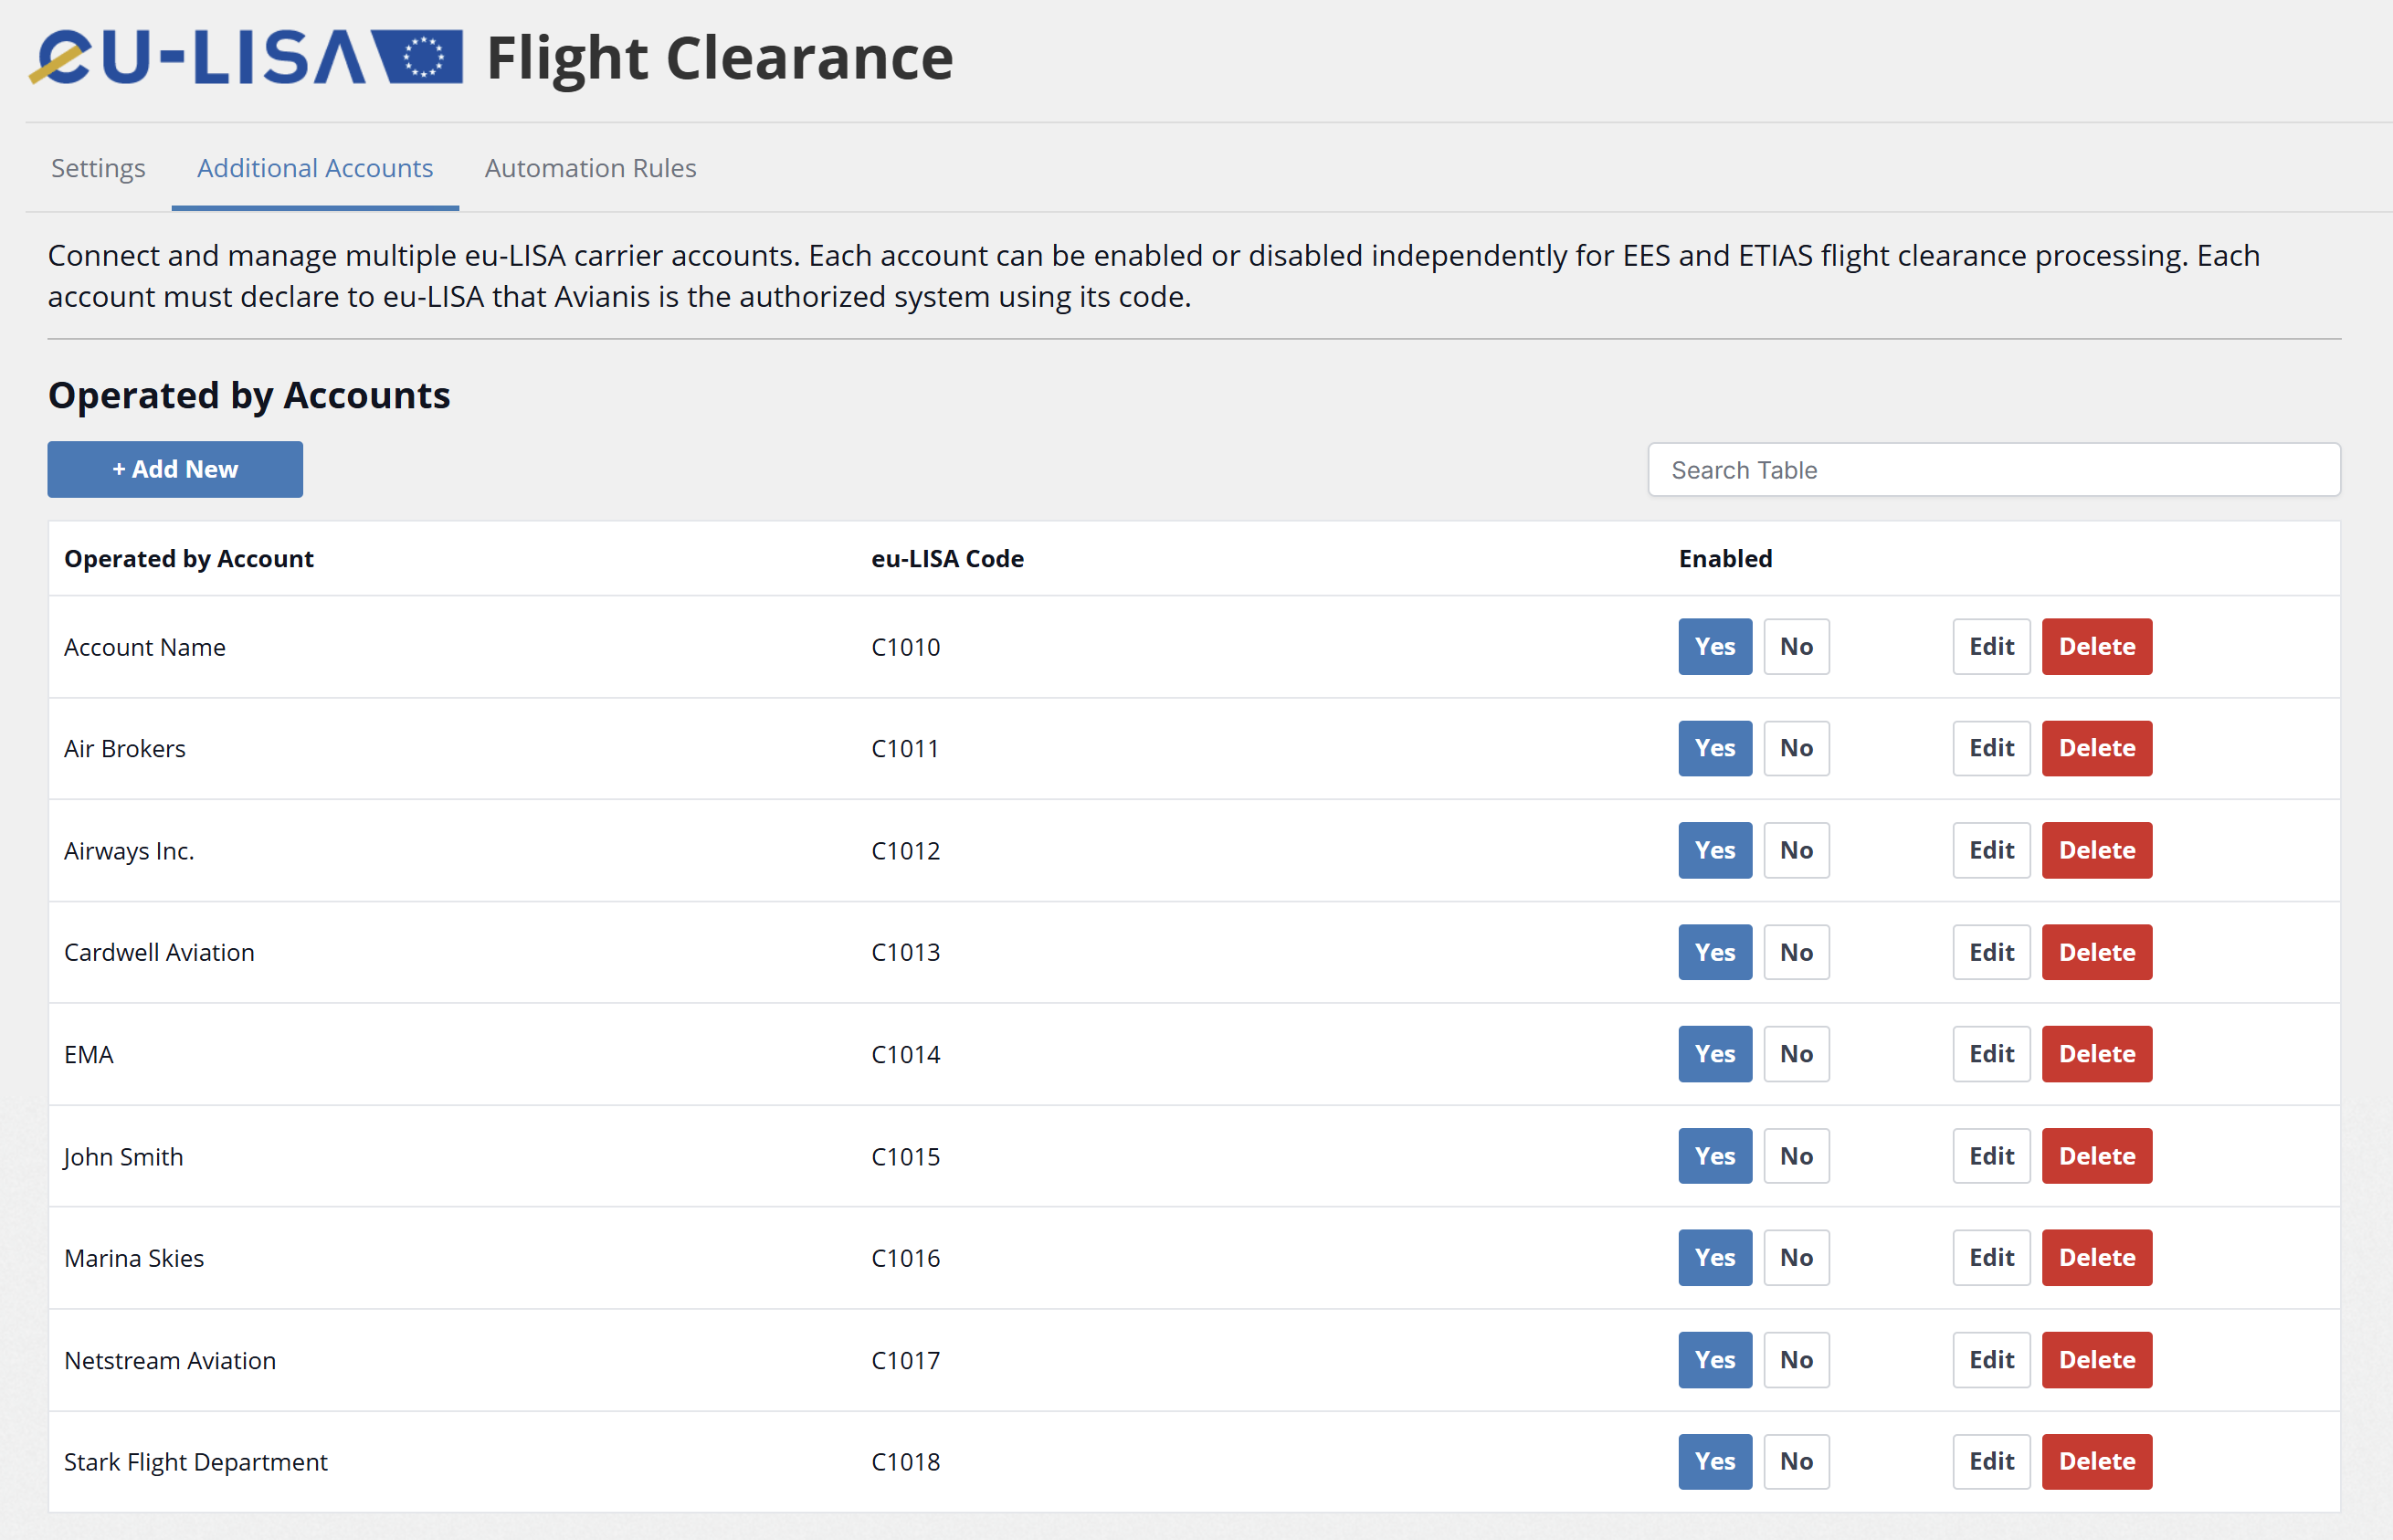The height and width of the screenshot is (1540, 2393).
Task: Click the eu-LISA logo
Action: coord(245,57)
